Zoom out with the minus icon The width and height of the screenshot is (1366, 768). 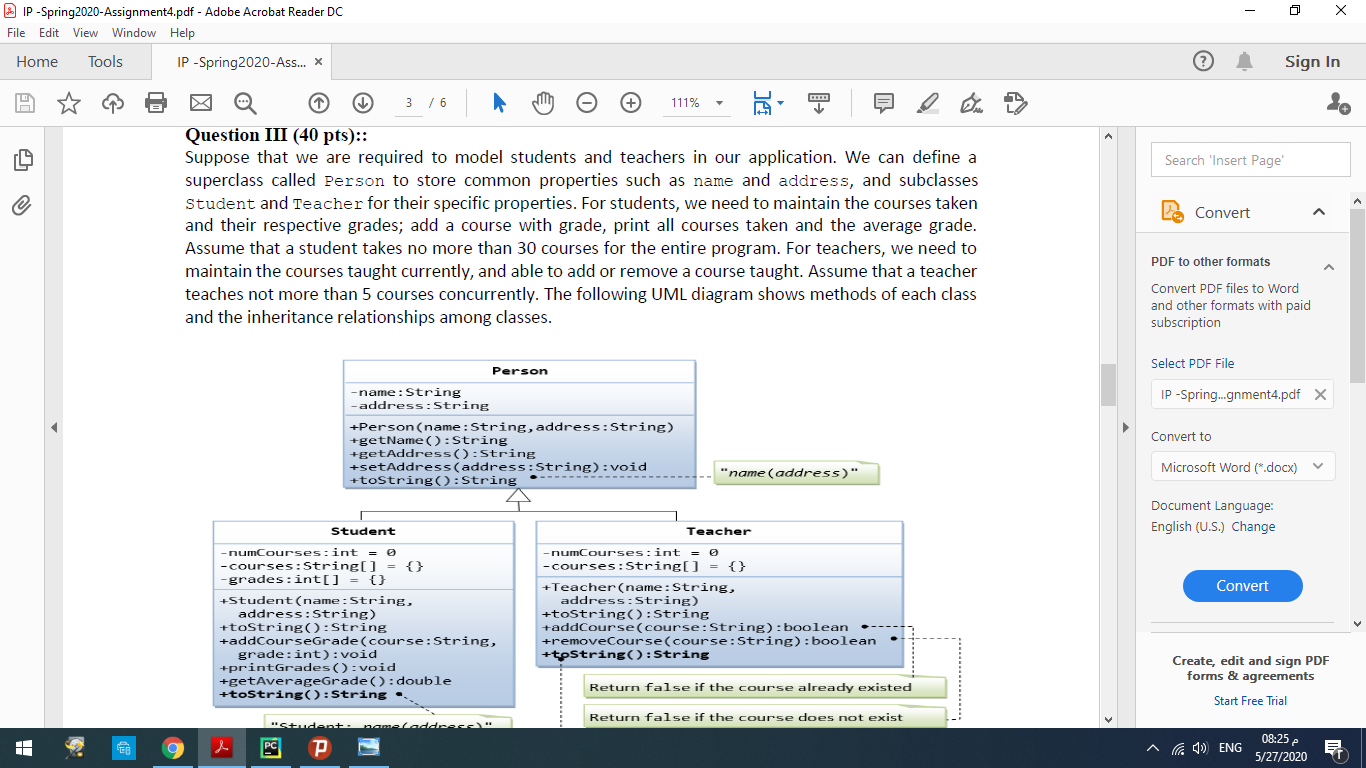[587, 103]
